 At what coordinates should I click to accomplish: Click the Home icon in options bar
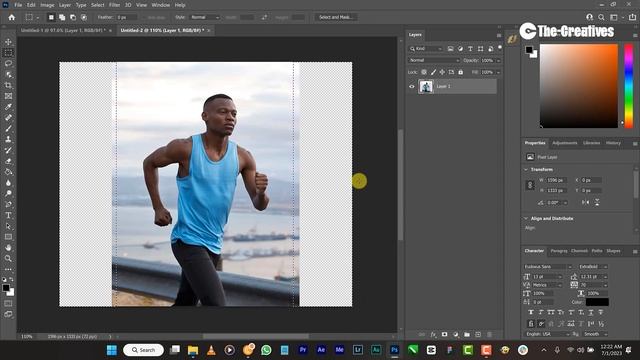click(x=11, y=17)
